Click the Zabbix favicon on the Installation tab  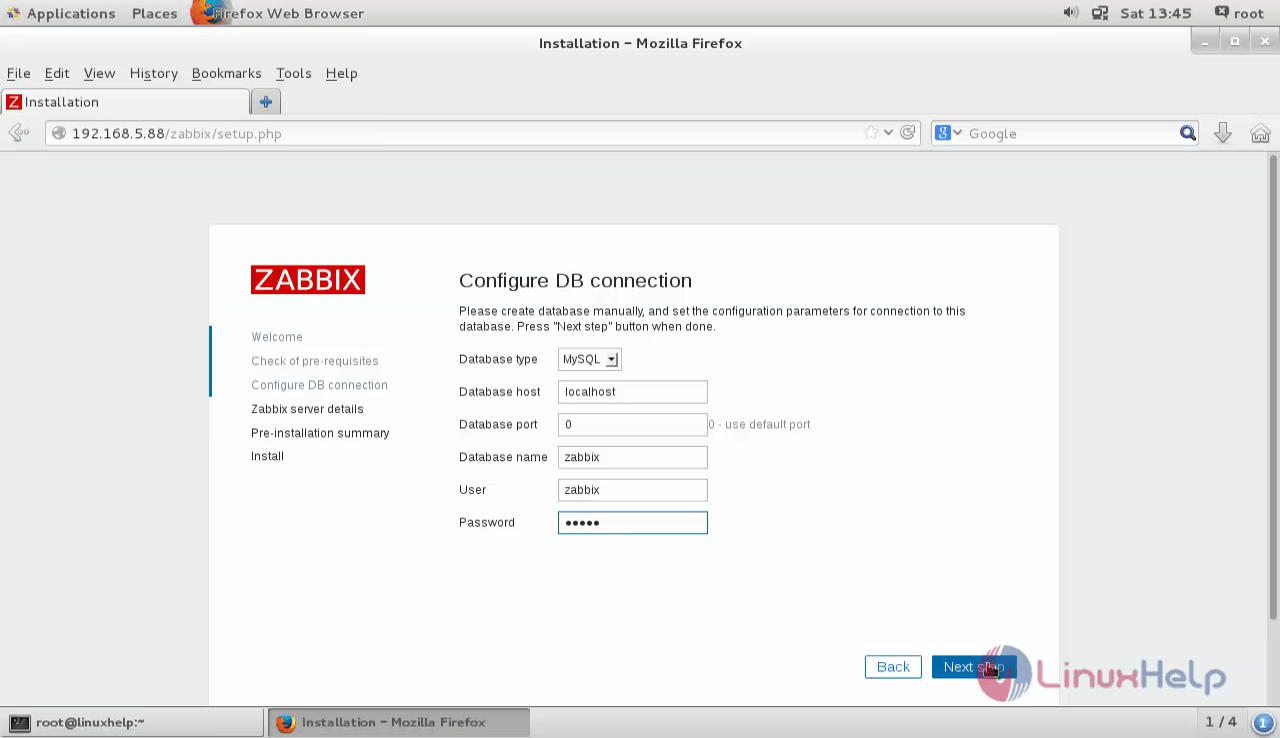[x=14, y=102]
